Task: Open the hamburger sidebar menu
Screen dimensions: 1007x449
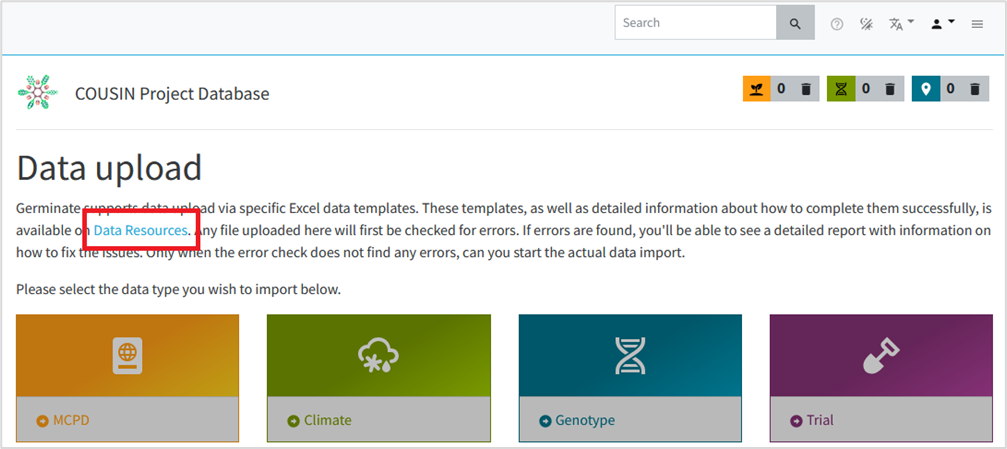Action: tap(977, 24)
